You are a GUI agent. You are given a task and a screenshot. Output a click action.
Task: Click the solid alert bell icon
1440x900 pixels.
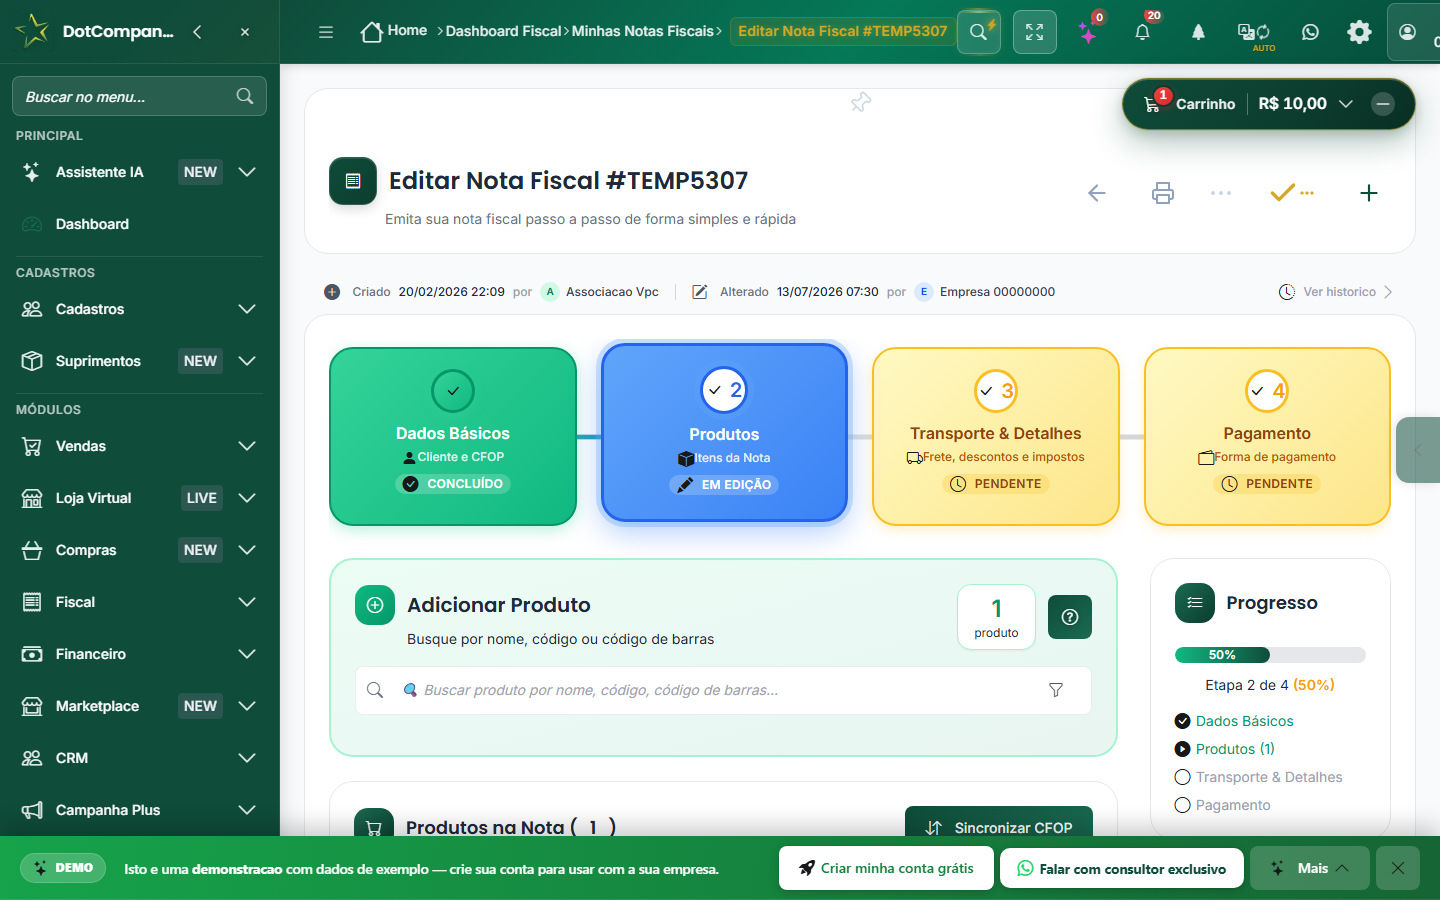(1198, 32)
